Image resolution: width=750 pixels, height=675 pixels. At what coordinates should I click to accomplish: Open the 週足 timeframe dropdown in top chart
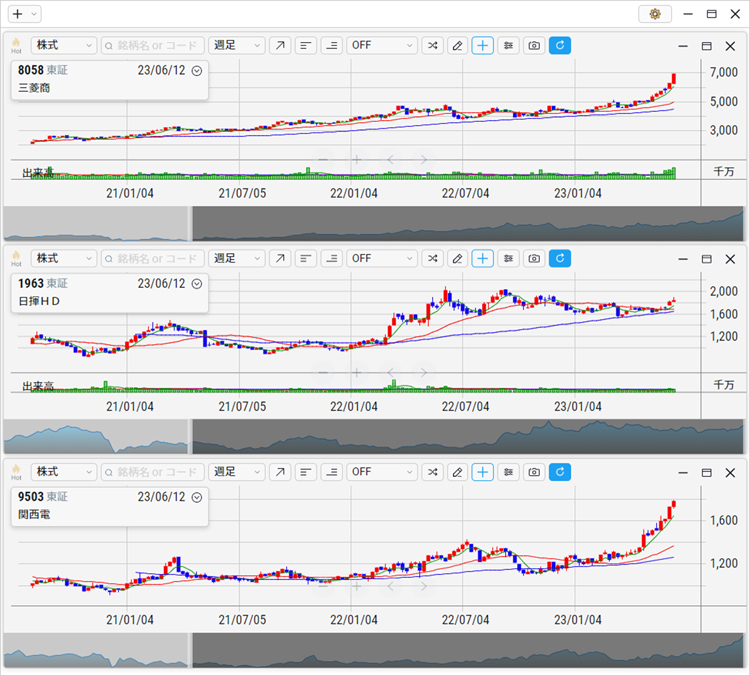click(237, 45)
